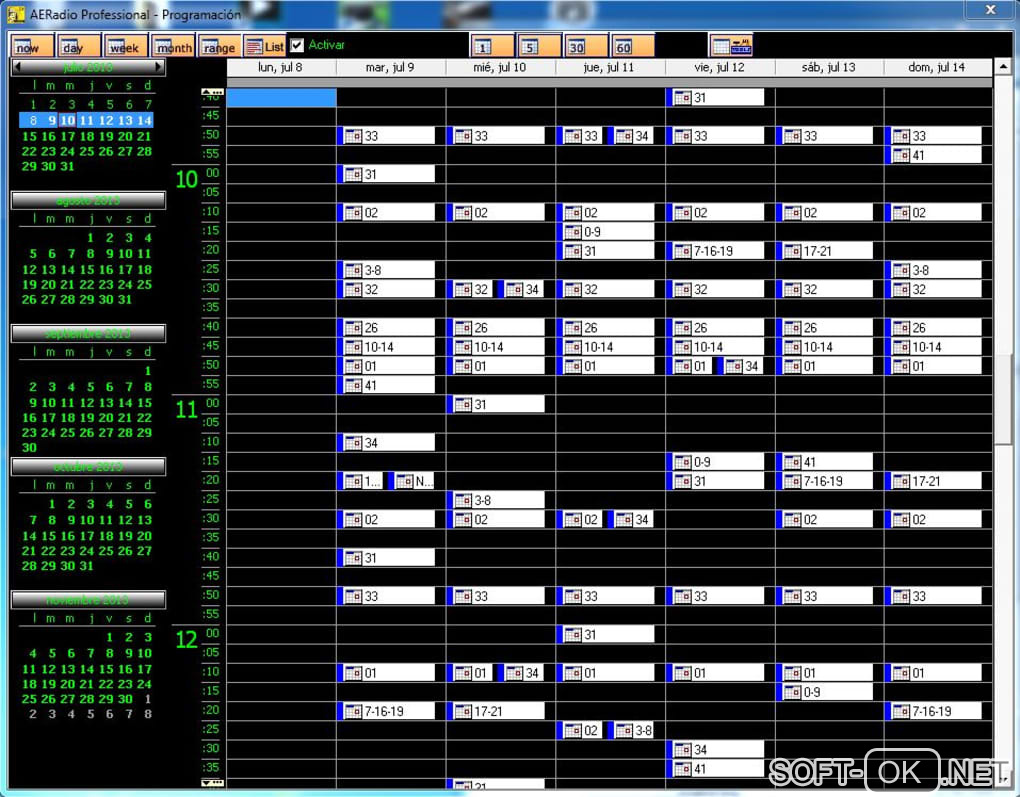Open event 17-21 on Wednesday at 12:20

[x=496, y=712]
